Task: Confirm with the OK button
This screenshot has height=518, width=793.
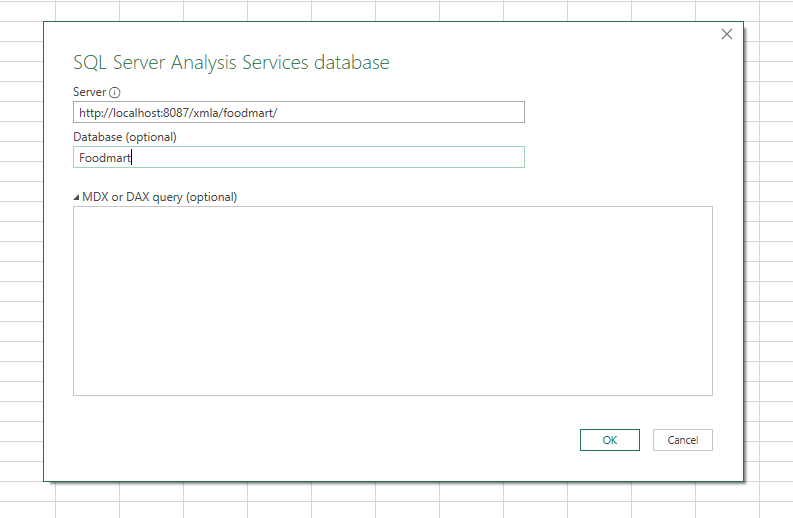Action: point(609,440)
